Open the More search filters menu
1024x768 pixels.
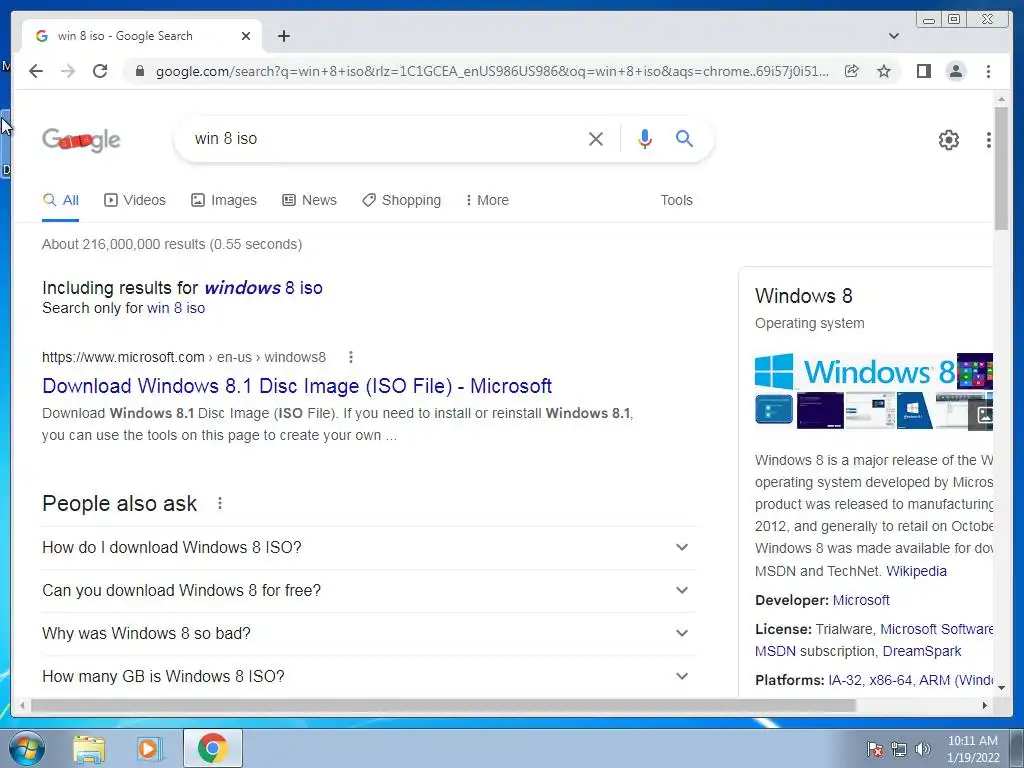(x=487, y=200)
